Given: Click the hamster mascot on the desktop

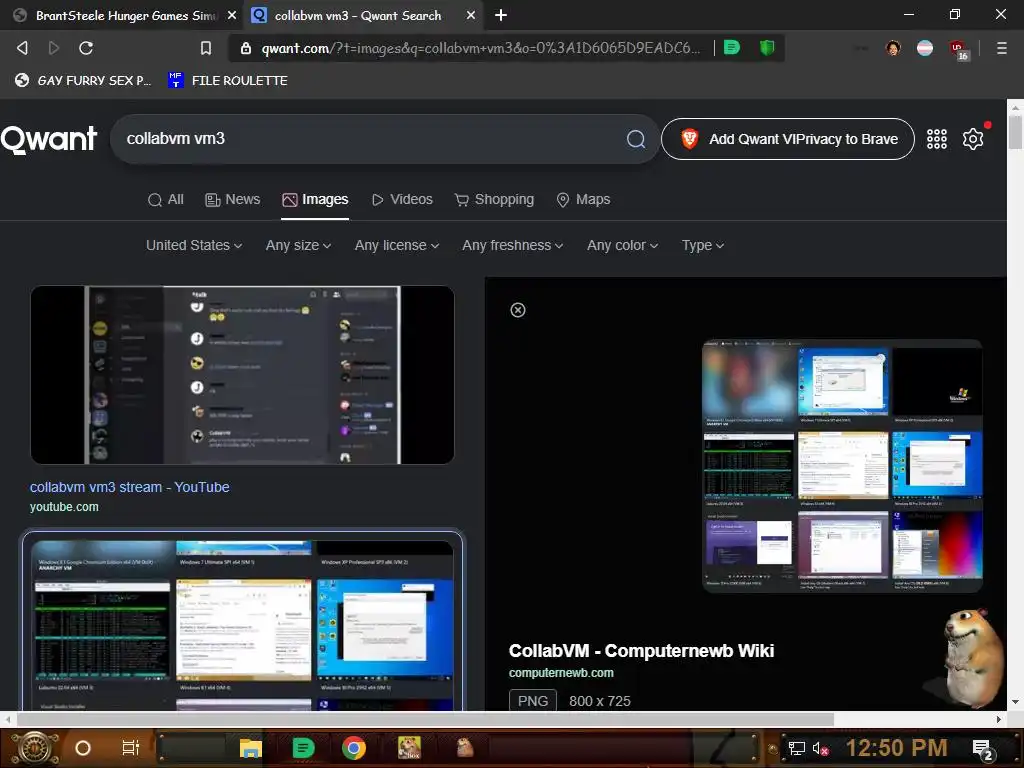Looking at the screenshot, I should (972, 658).
